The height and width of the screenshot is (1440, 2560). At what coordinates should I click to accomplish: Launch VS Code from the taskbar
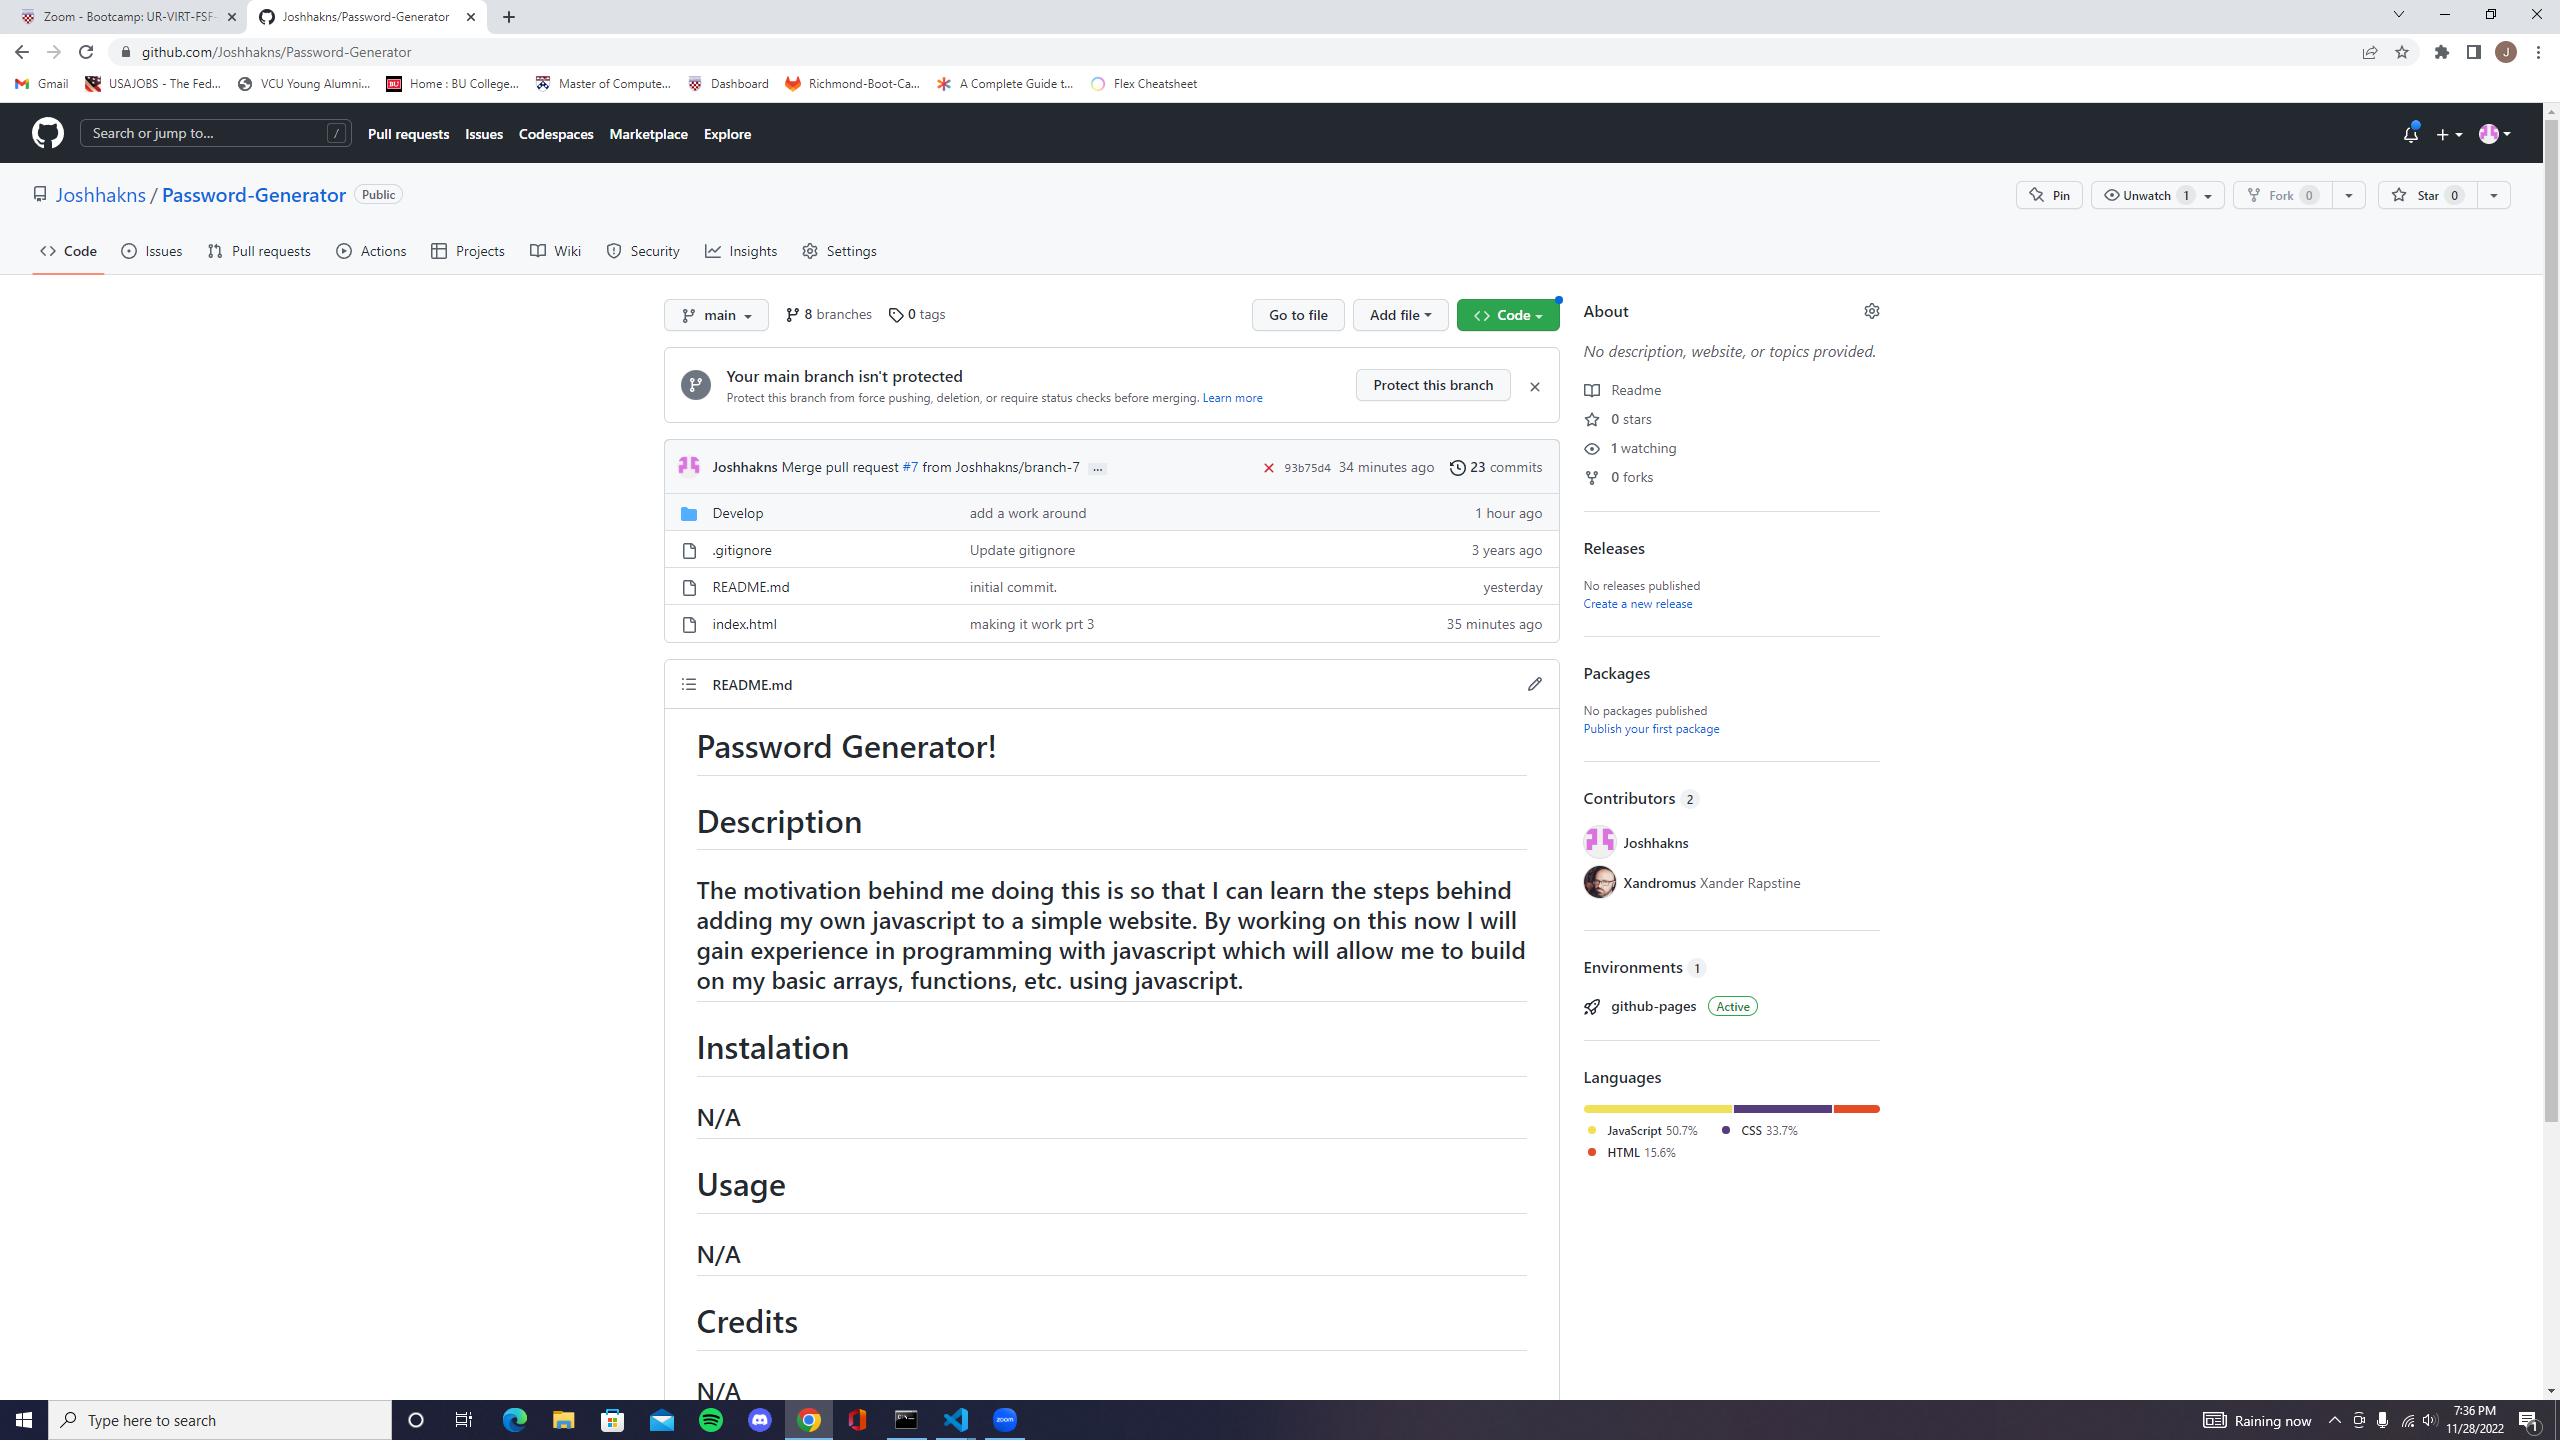956,1419
